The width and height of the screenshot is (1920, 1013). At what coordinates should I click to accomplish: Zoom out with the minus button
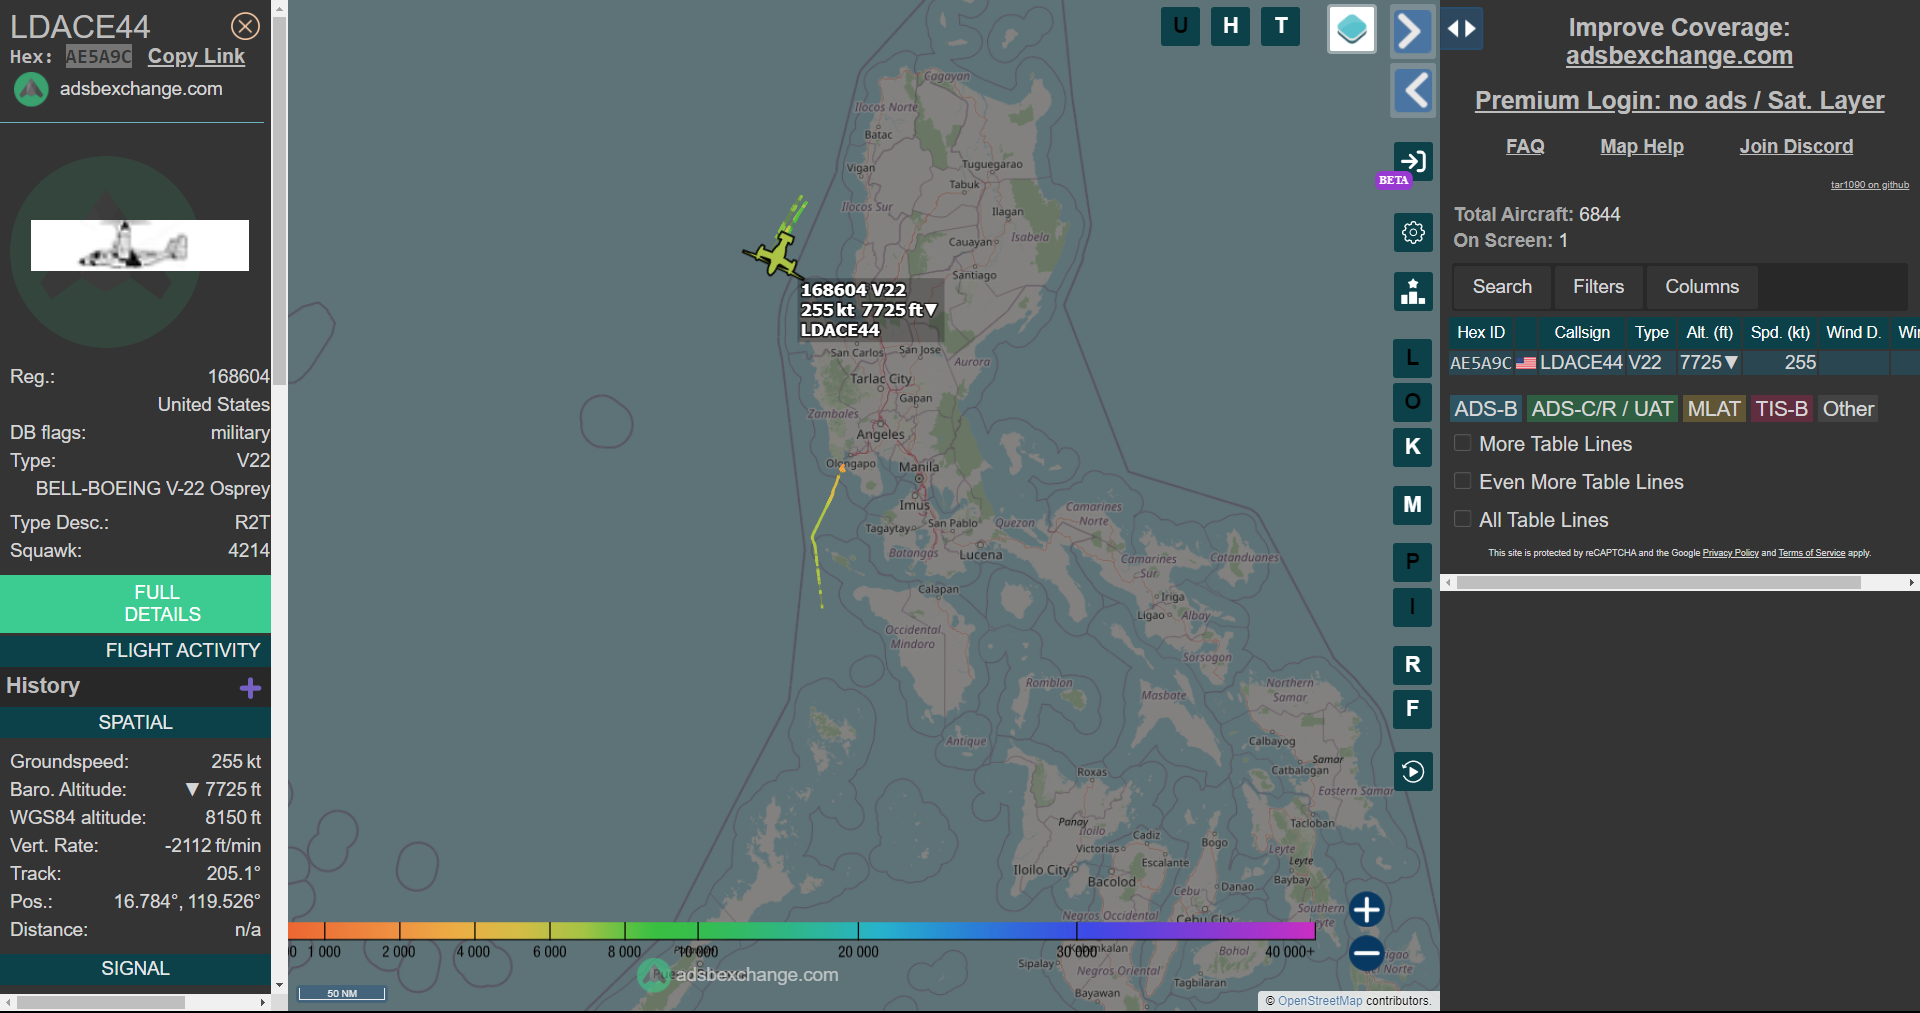pos(1366,952)
